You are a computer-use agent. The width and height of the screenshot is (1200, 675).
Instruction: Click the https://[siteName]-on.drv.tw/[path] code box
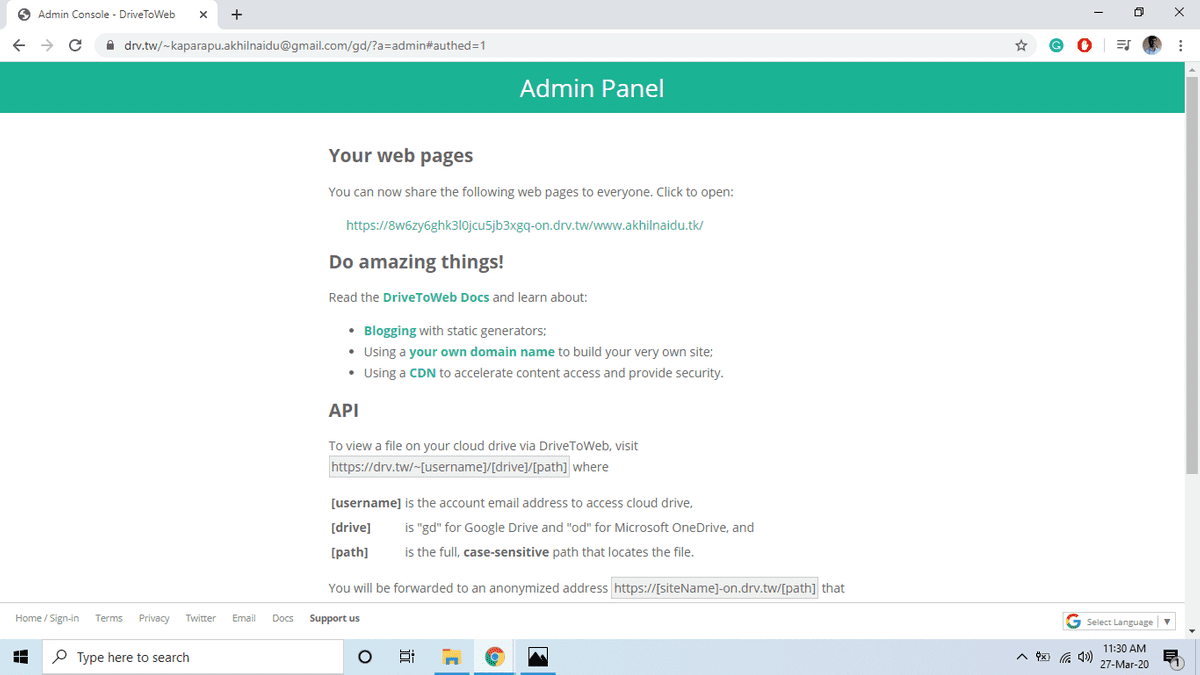[714, 588]
